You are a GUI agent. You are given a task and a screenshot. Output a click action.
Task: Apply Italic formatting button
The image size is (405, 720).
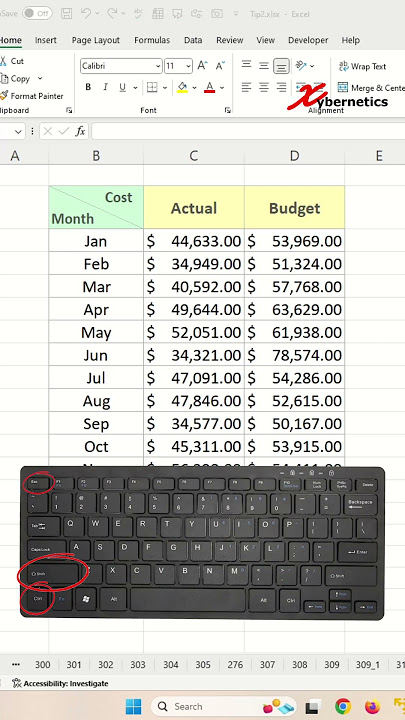click(x=105, y=87)
